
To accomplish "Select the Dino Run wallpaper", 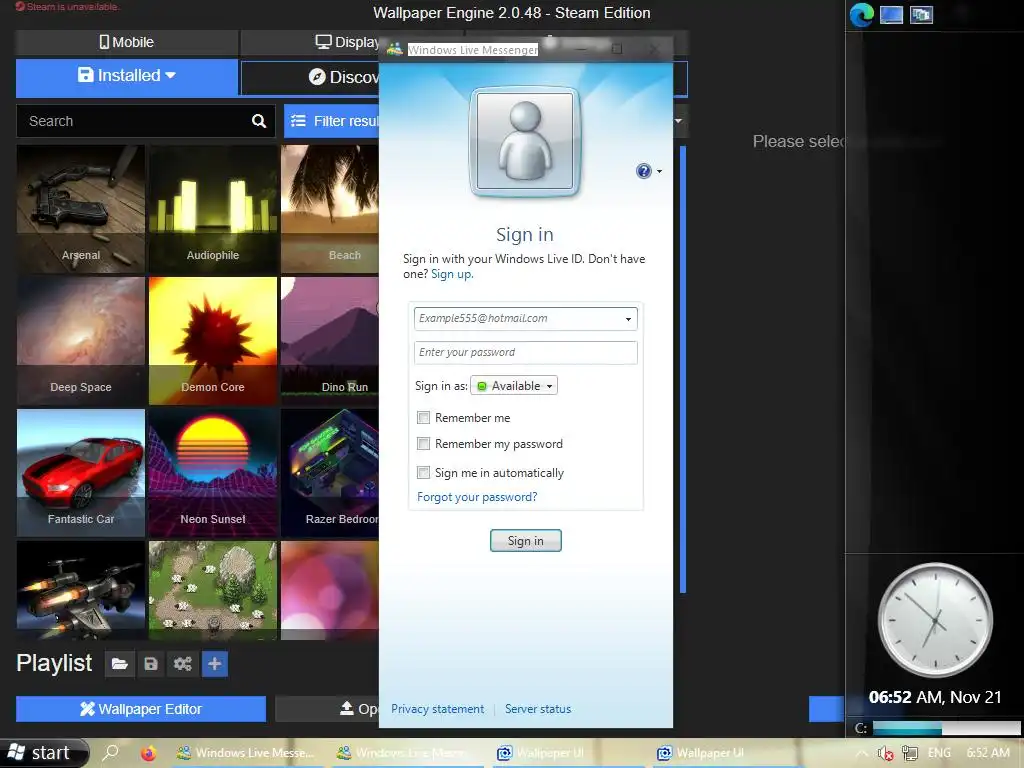I will pyautogui.click(x=330, y=341).
